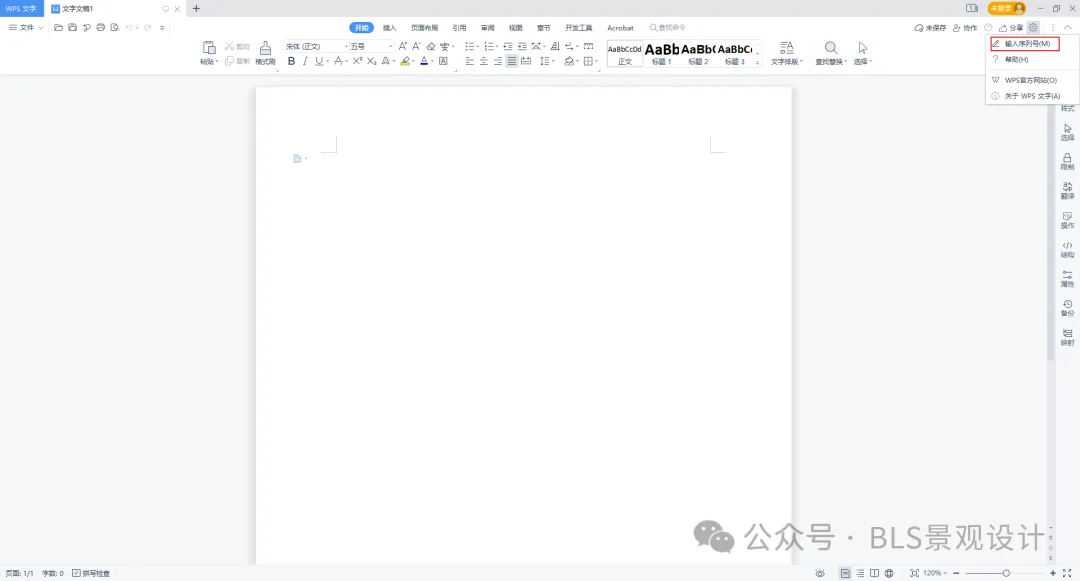Click the Paste clipboard icon
The image size is (1080, 581).
(209, 47)
